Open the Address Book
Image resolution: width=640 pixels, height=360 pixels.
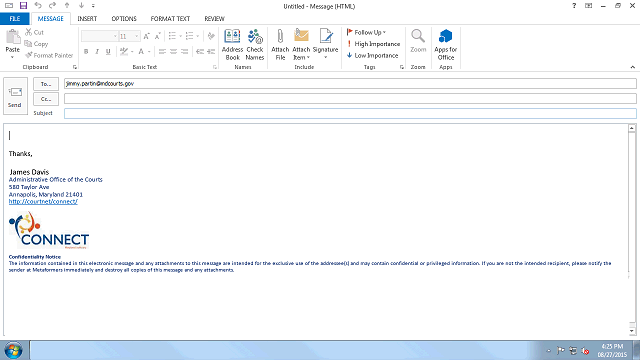232,44
